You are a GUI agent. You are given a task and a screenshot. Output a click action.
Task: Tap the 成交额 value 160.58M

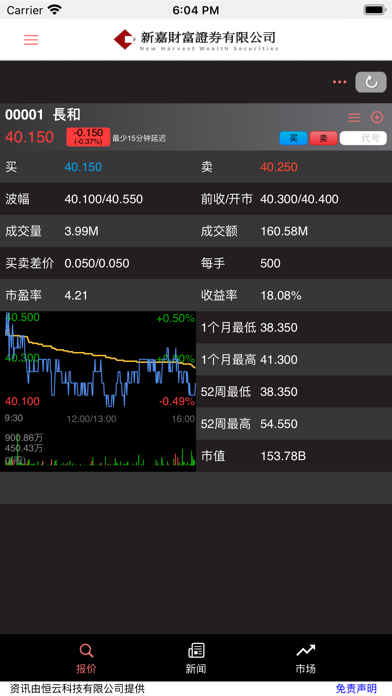coord(284,231)
